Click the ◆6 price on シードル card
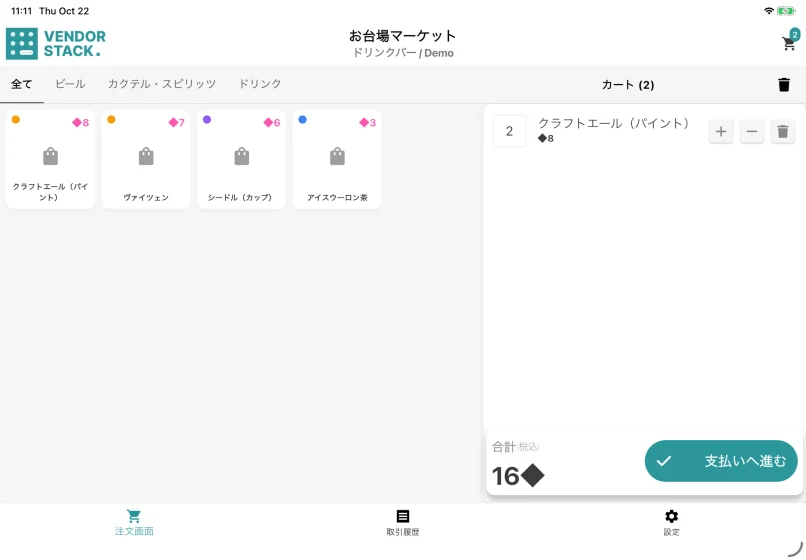The height and width of the screenshot is (560, 806). tap(272, 122)
